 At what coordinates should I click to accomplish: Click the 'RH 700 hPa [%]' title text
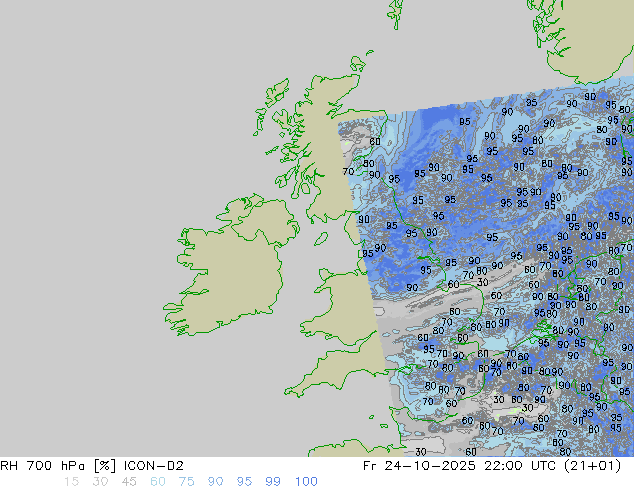pyautogui.click(x=59, y=466)
